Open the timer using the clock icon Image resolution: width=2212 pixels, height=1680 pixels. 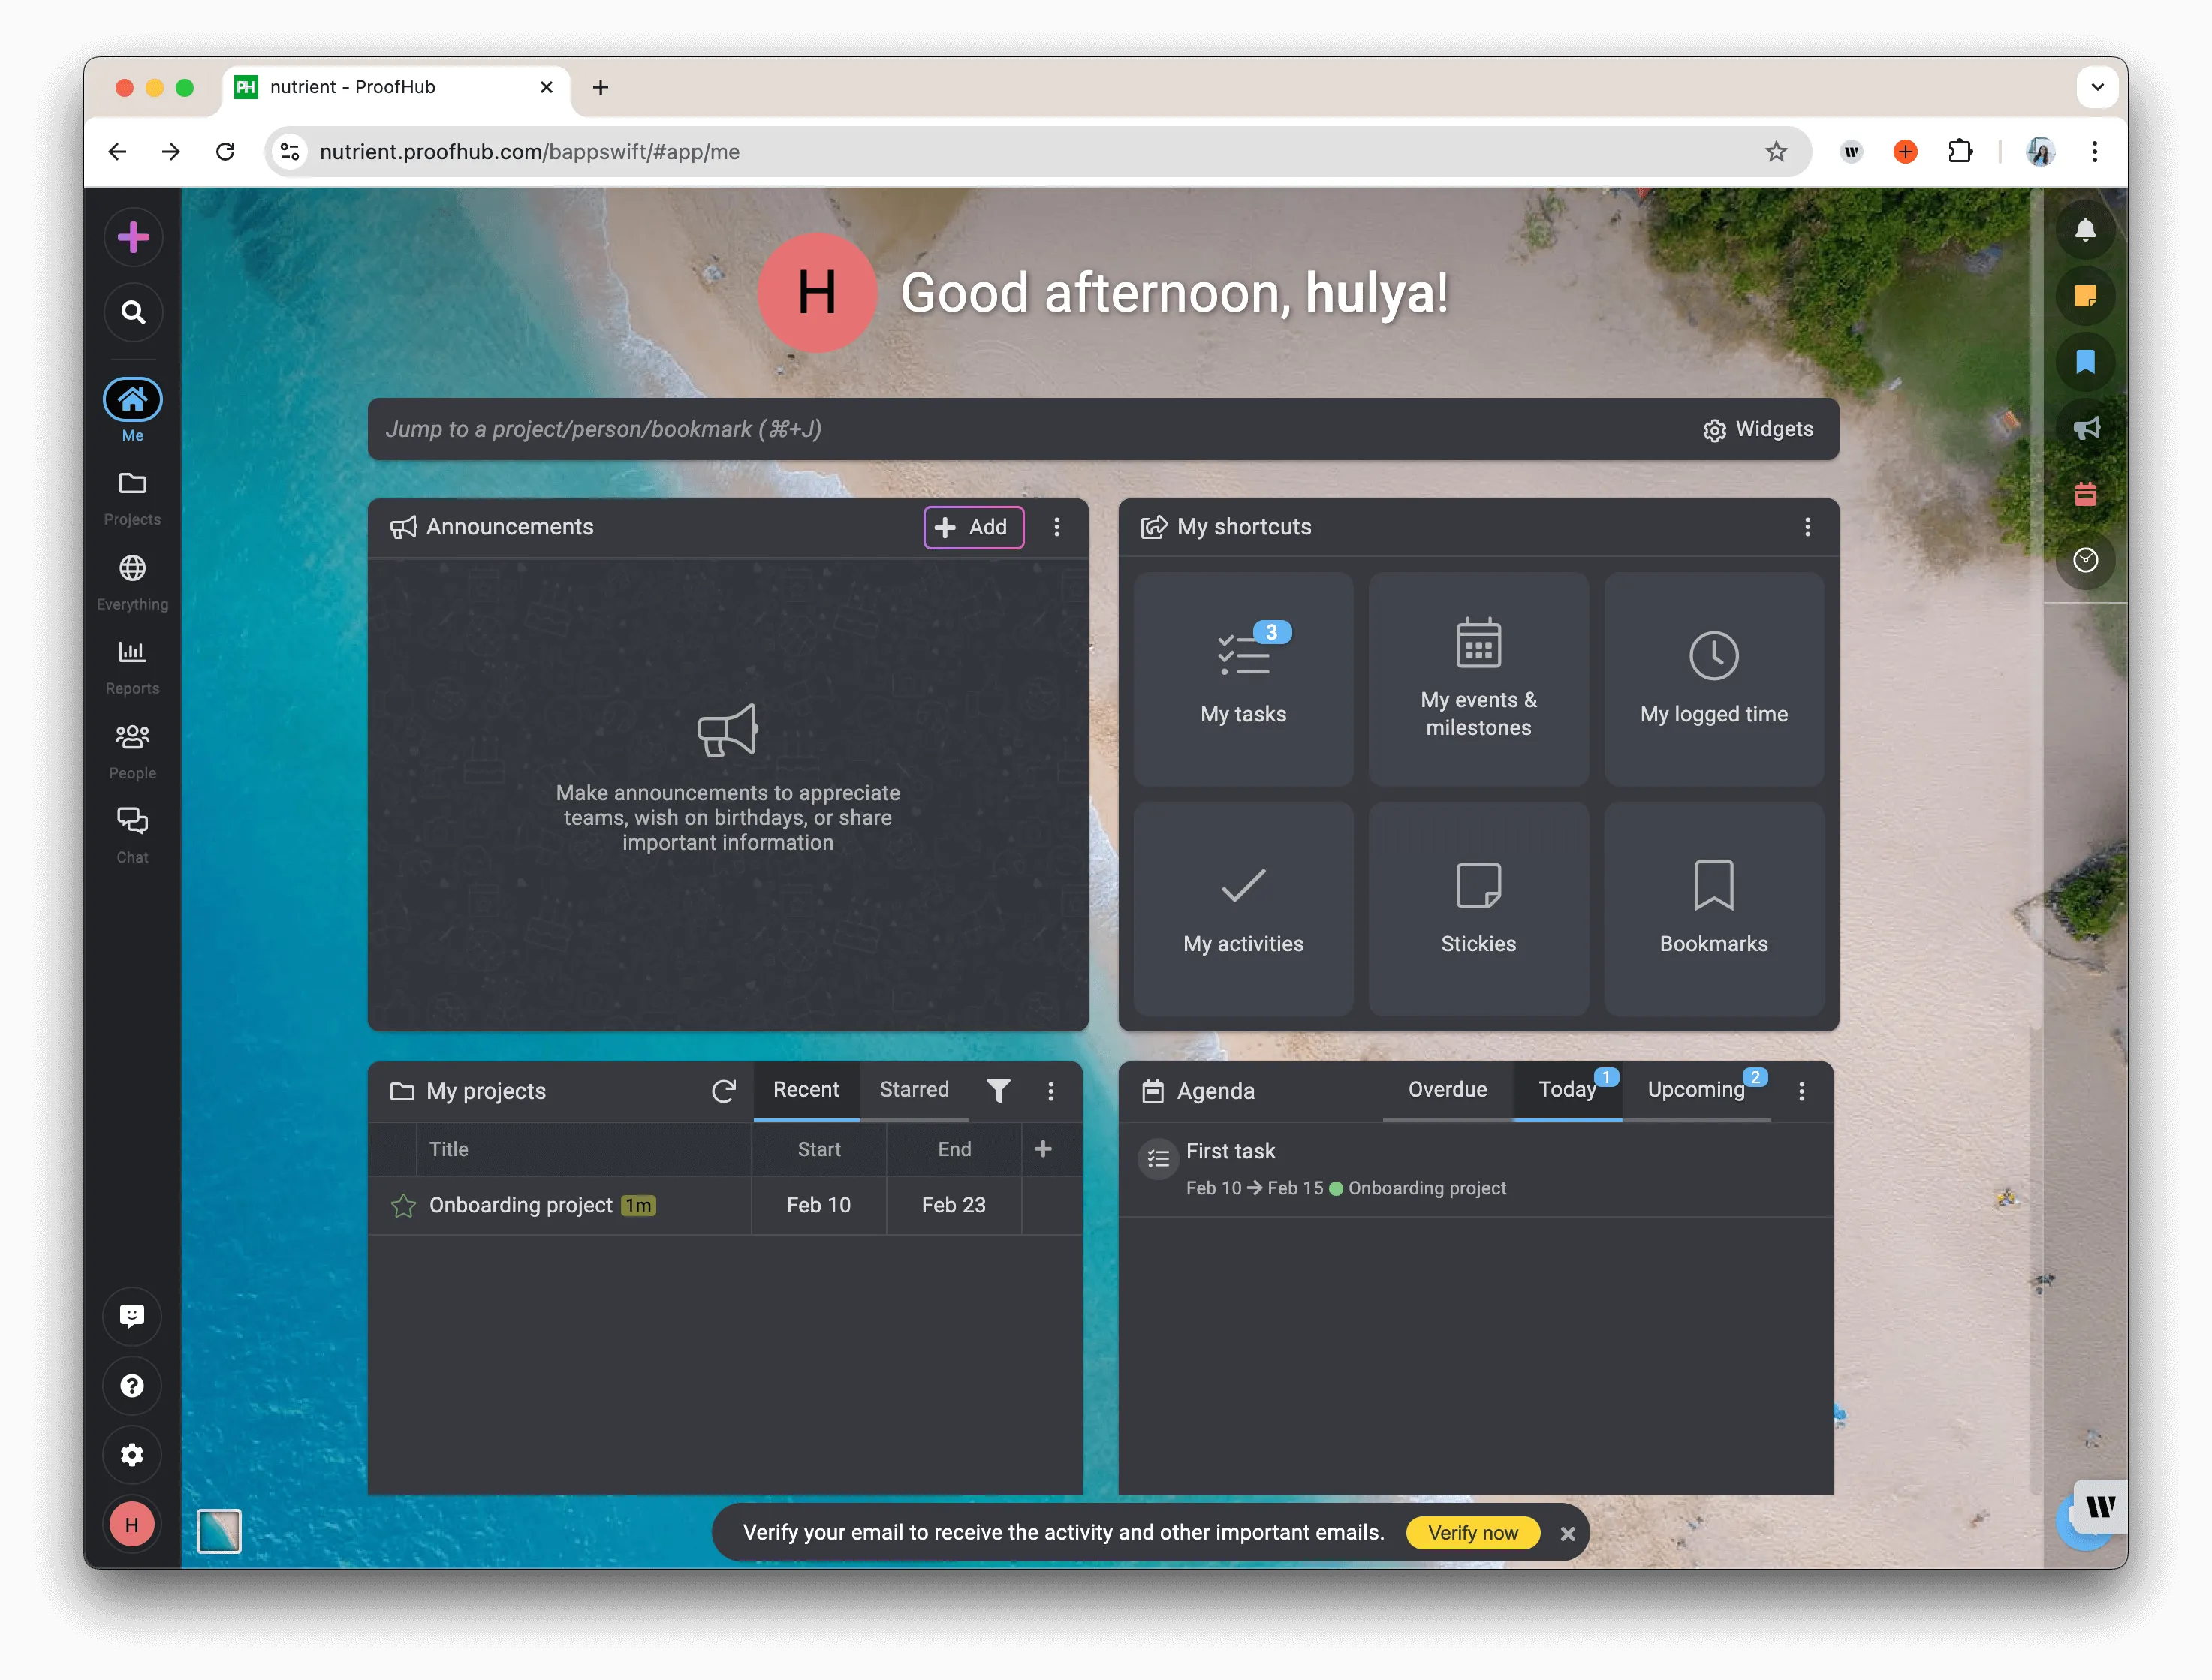click(x=2087, y=560)
